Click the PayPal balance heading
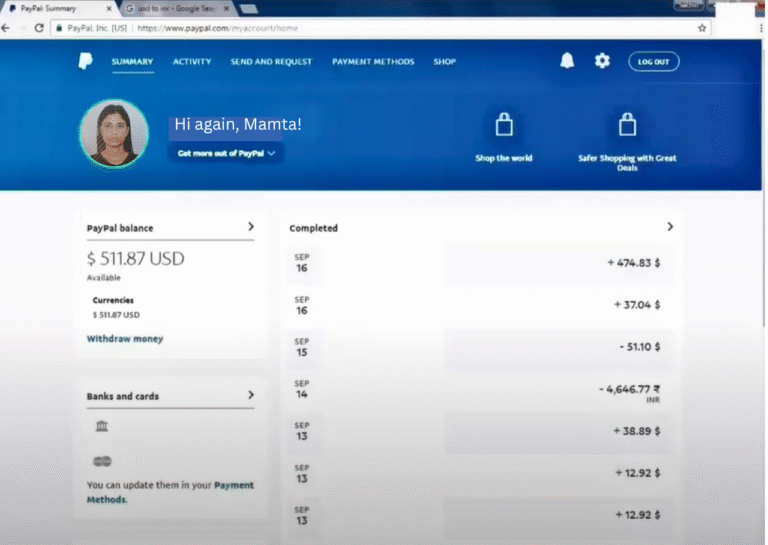Viewport: 768px width, 545px height. coord(120,228)
